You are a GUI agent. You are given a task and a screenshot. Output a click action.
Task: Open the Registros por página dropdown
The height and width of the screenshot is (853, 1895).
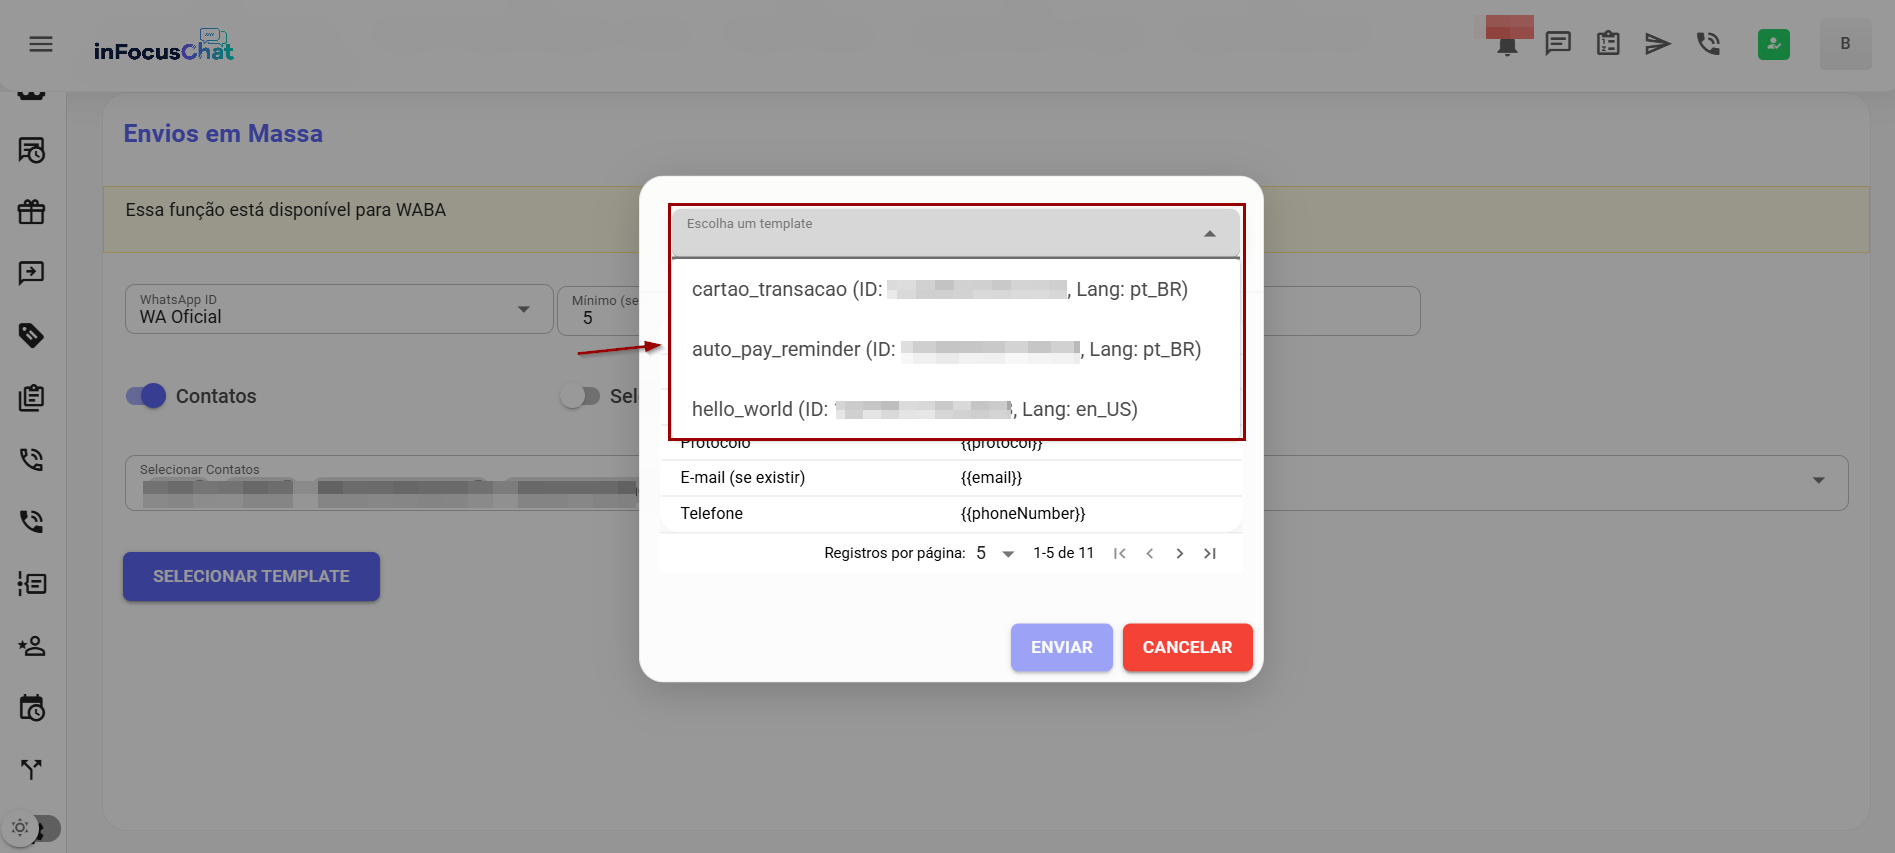(x=996, y=554)
